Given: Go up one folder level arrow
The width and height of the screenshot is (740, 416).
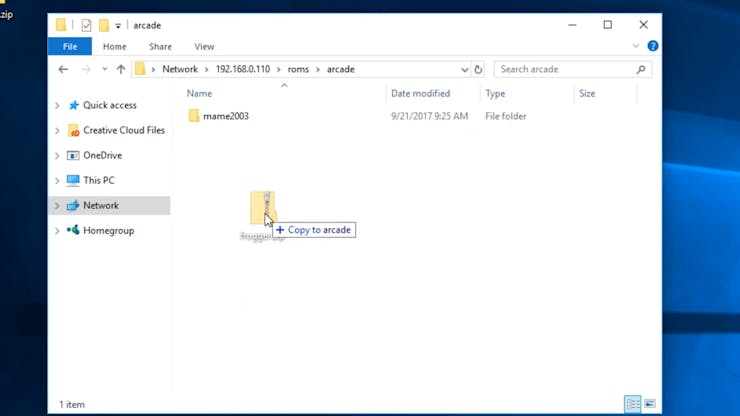Looking at the screenshot, I should tap(121, 69).
